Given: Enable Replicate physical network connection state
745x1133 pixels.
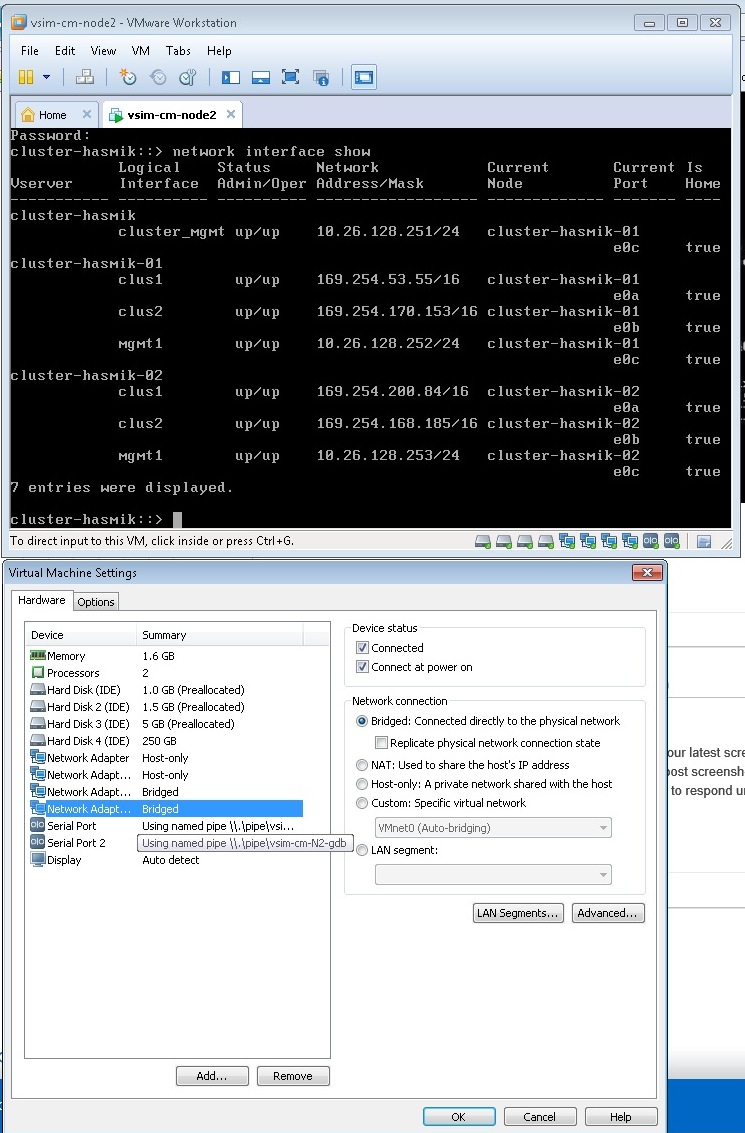Looking at the screenshot, I should tap(381, 743).
